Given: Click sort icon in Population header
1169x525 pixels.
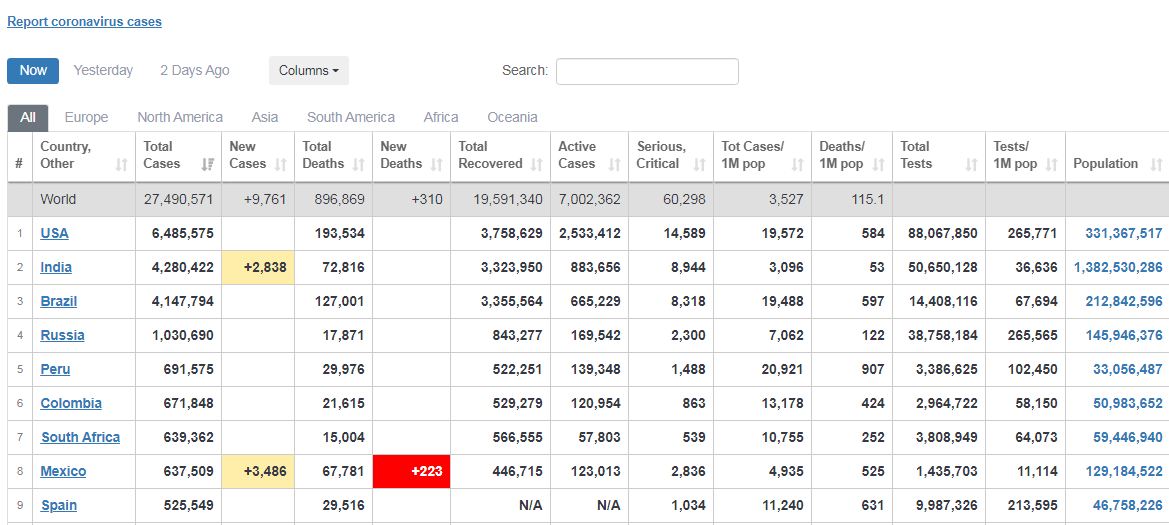Looking at the screenshot, I should [1157, 165].
